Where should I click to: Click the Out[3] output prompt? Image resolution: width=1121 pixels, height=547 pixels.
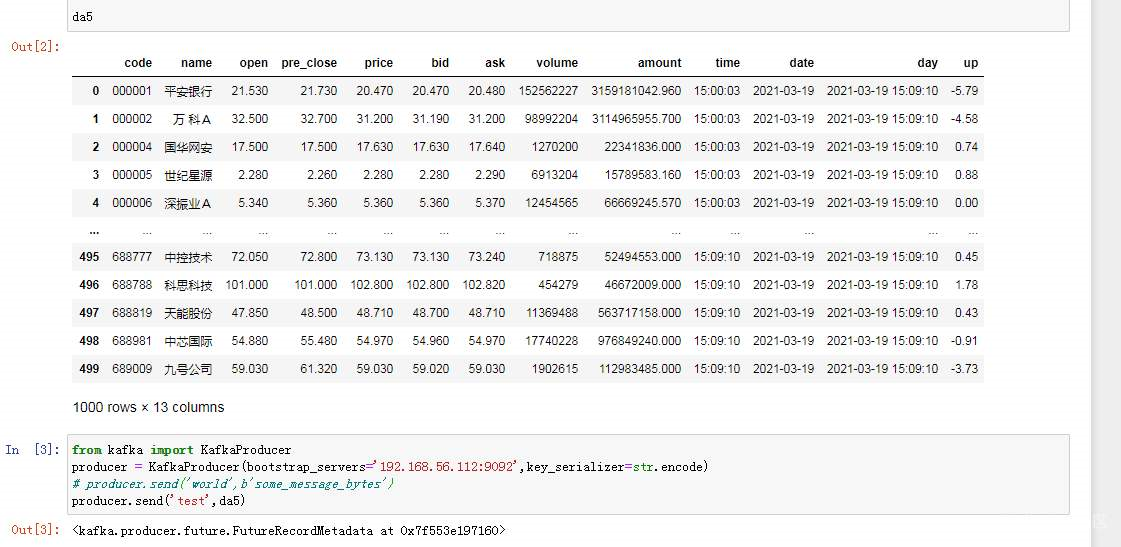35,530
